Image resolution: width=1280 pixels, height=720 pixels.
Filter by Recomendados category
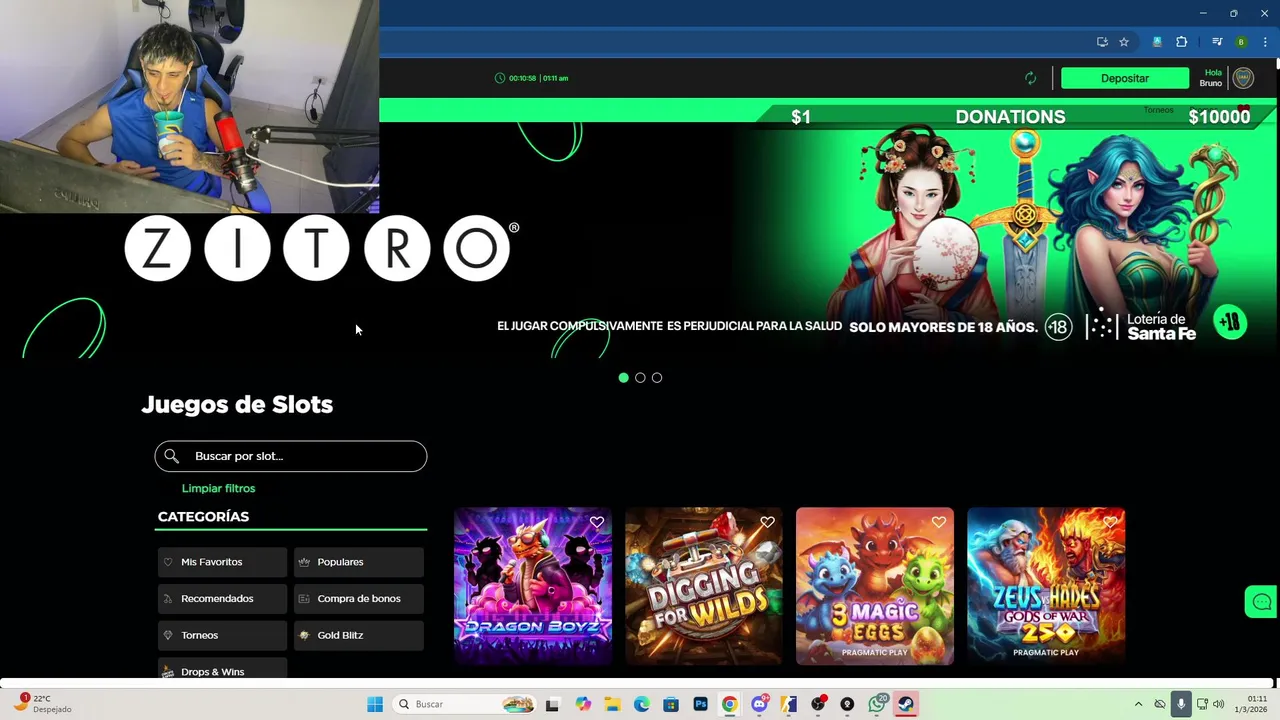point(222,599)
